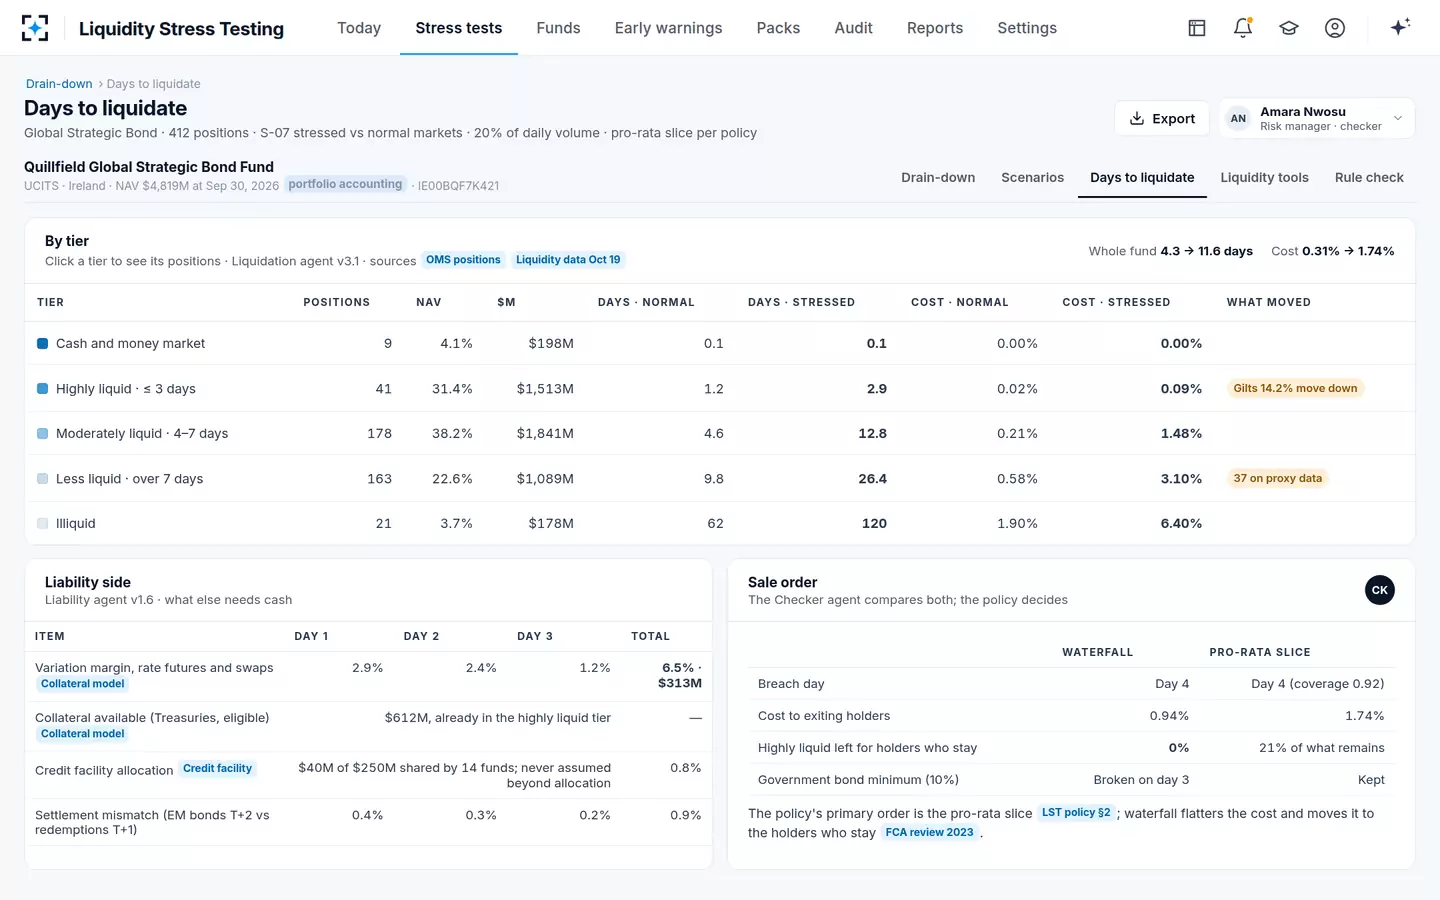Open the FCA review 2023 reference
The image size is (1440, 900).
pos(929,832)
